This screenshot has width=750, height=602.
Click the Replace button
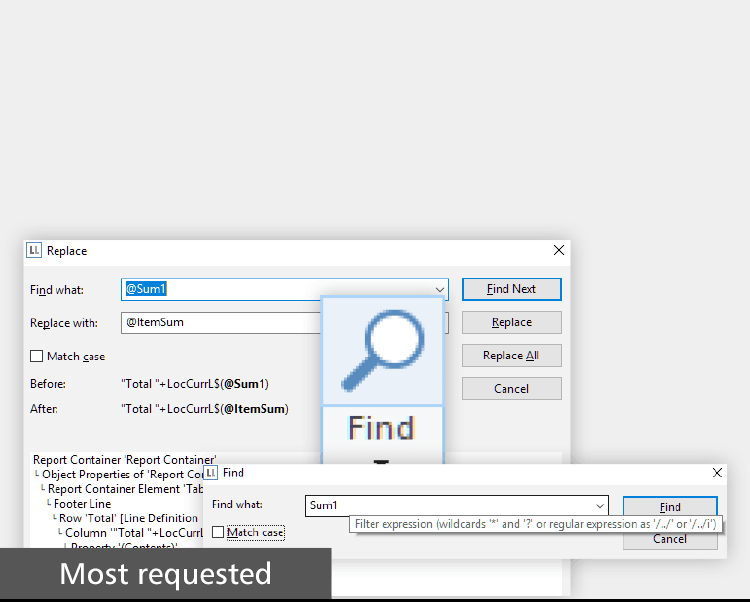coord(511,322)
